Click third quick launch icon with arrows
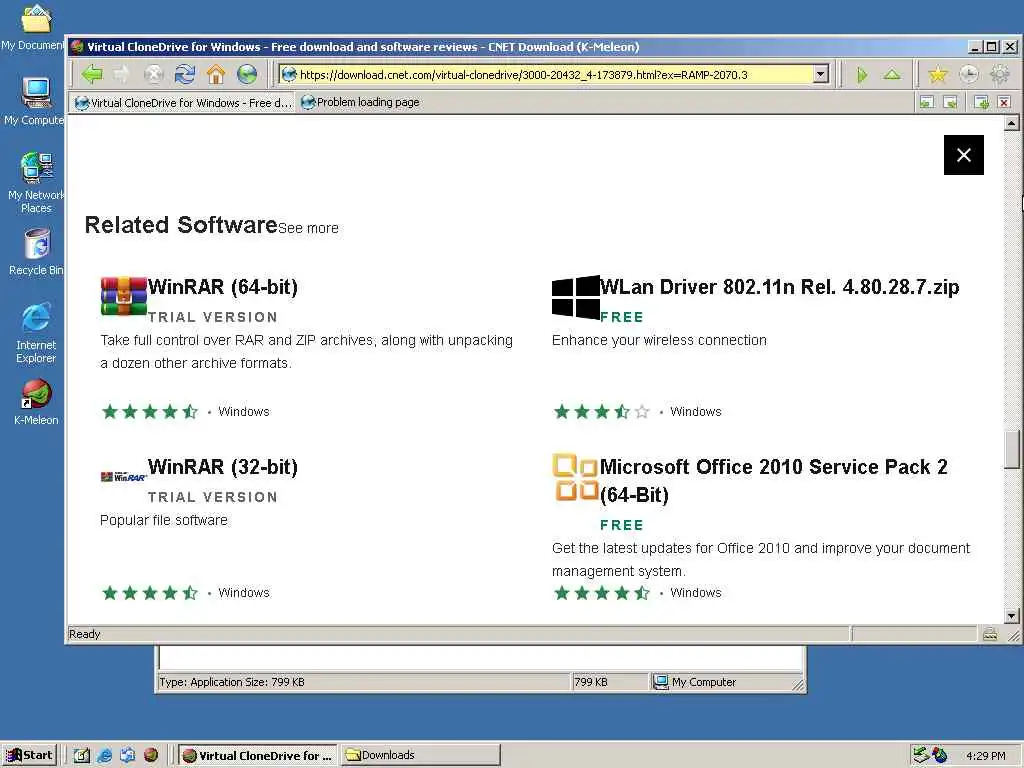1024x768 pixels. (127, 755)
